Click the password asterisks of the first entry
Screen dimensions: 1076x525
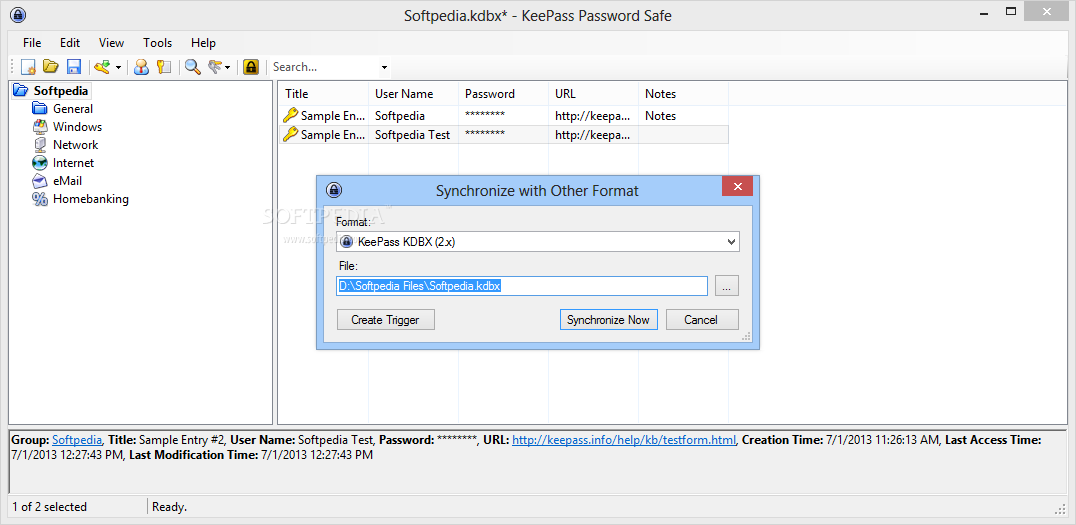click(x=484, y=116)
